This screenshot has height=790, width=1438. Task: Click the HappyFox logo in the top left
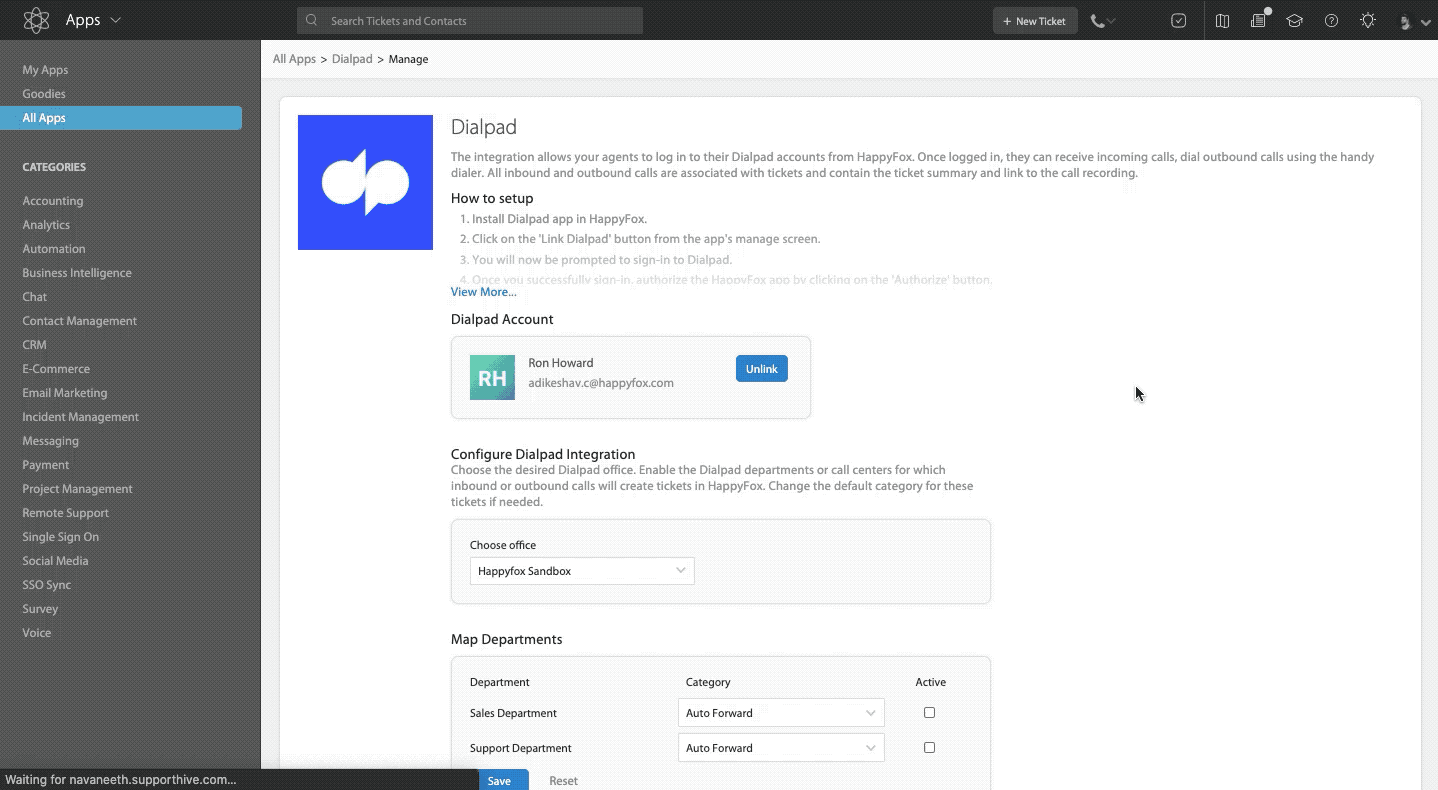pos(36,20)
